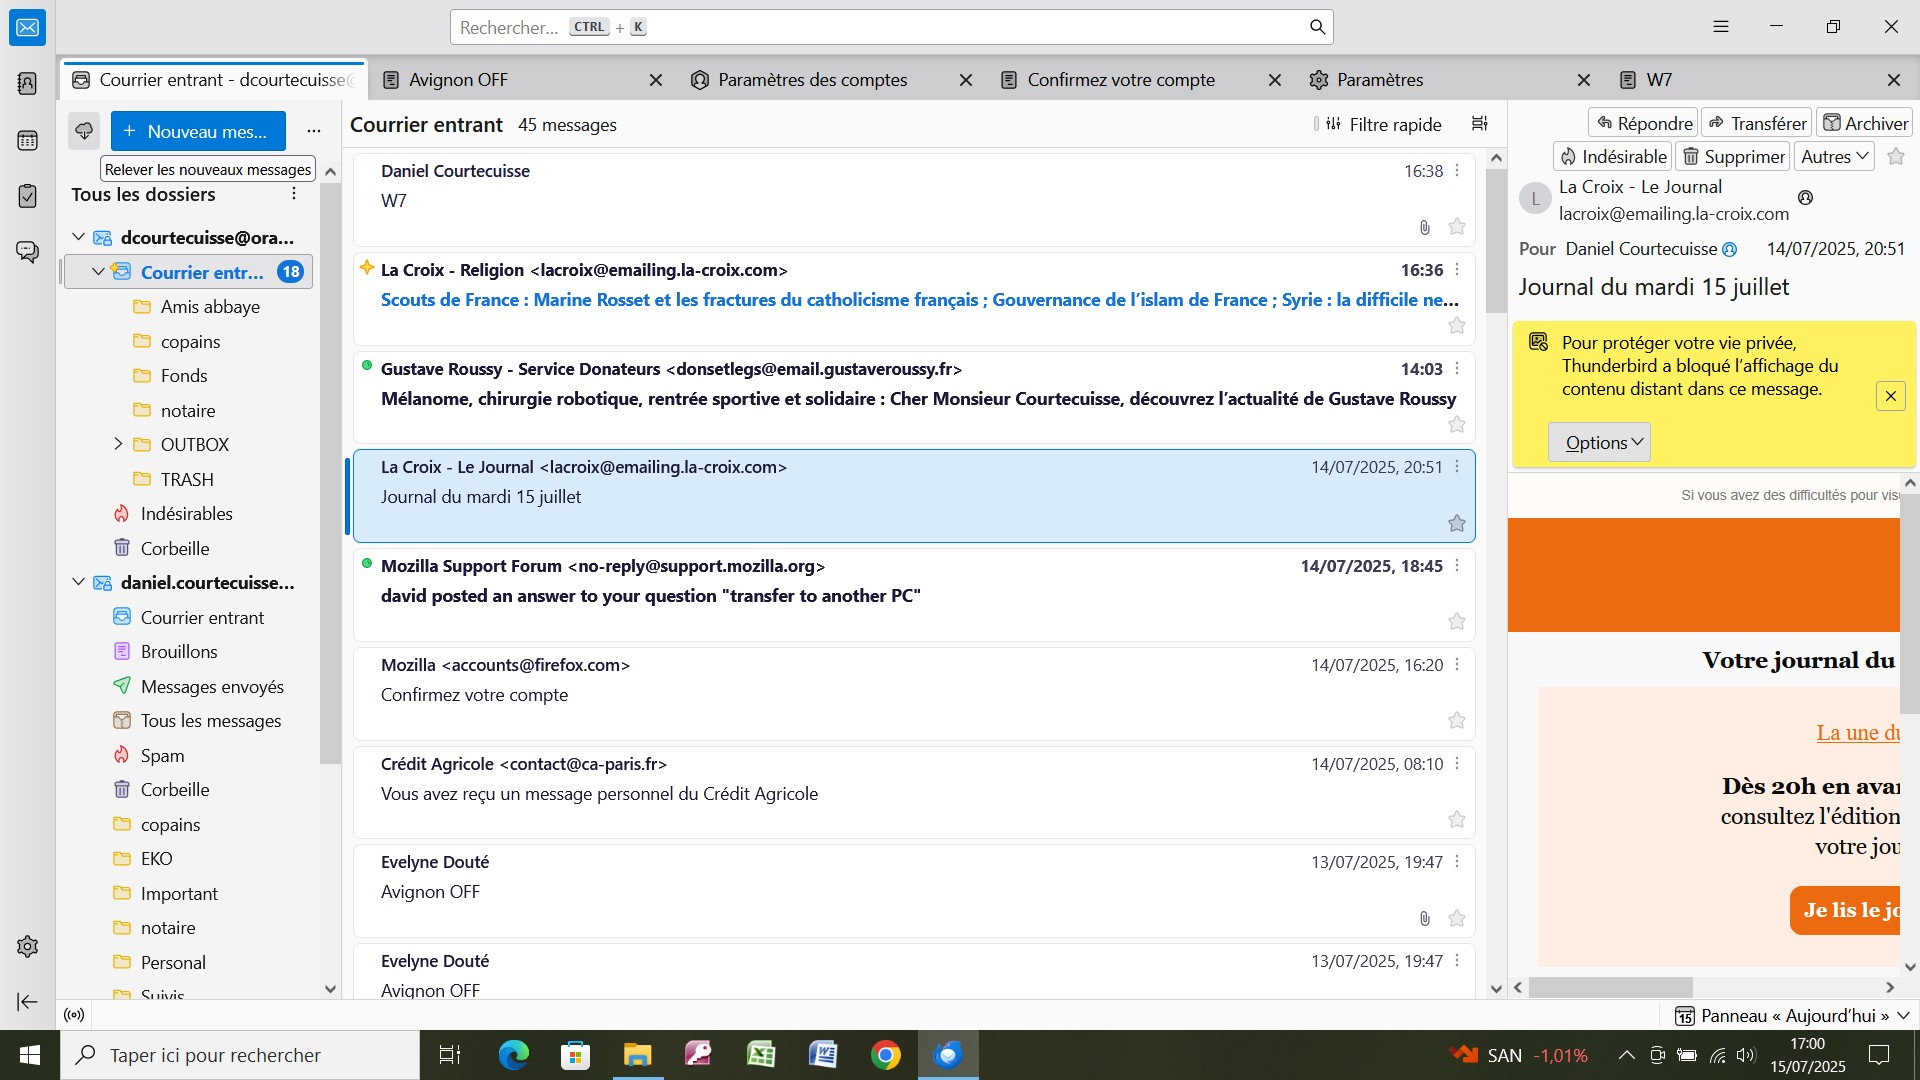
Task: Open the Chat space icon
Action: click(27, 252)
